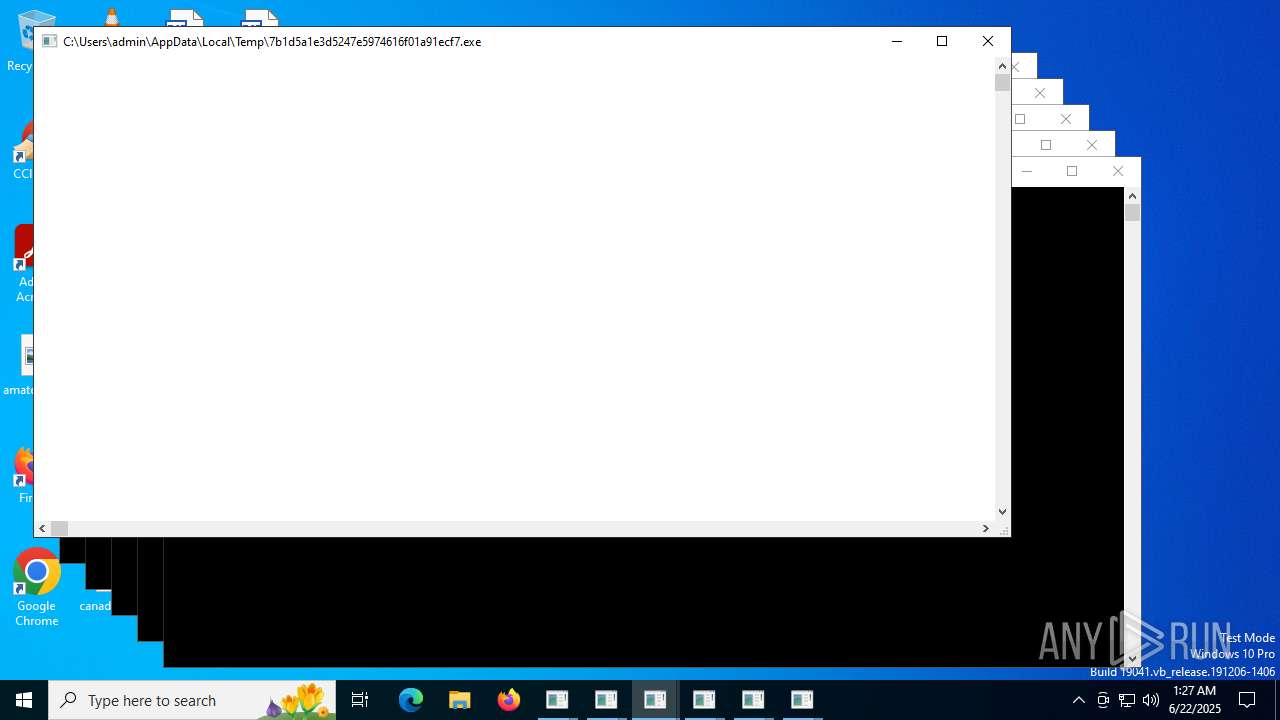Open the VLC media player desktop icon
Image resolution: width=1280 pixels, height=720 pixels.
coord(112,17)
